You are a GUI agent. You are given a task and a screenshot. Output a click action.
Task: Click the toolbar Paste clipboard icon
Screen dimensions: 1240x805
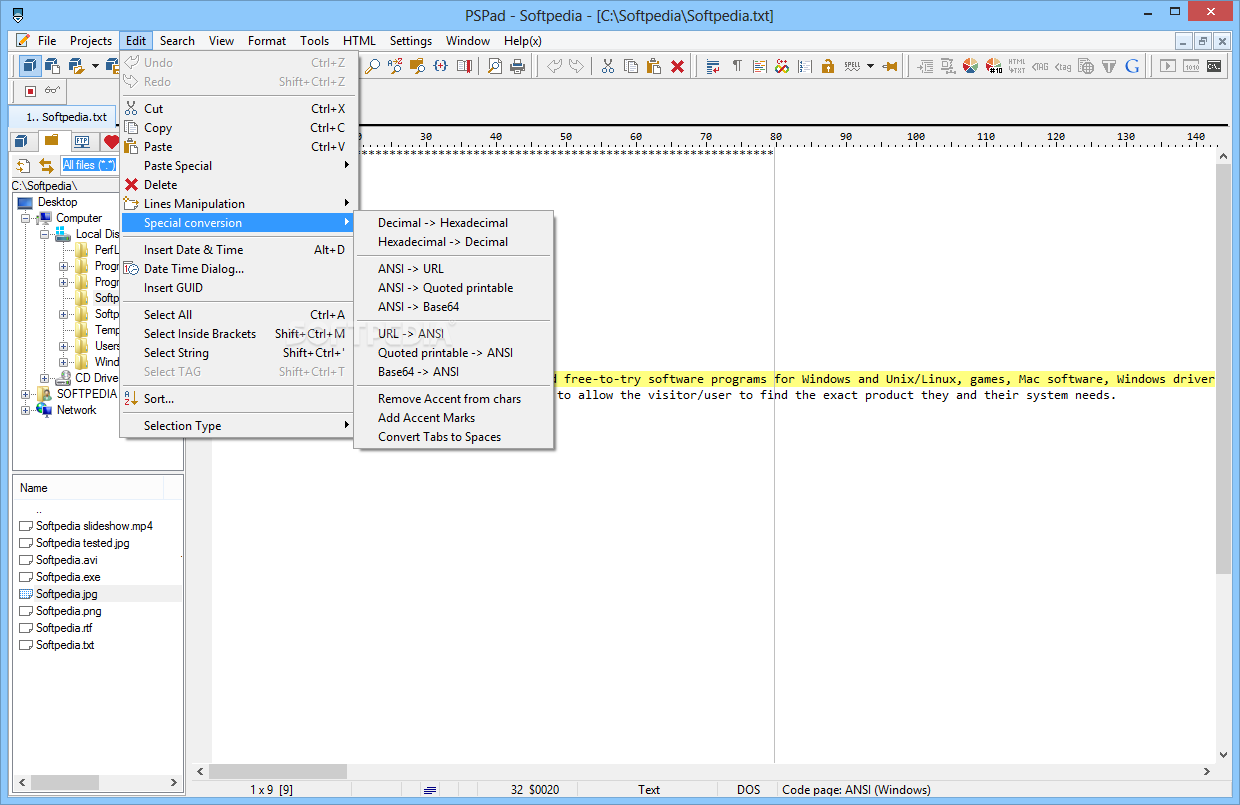[654, 66]
